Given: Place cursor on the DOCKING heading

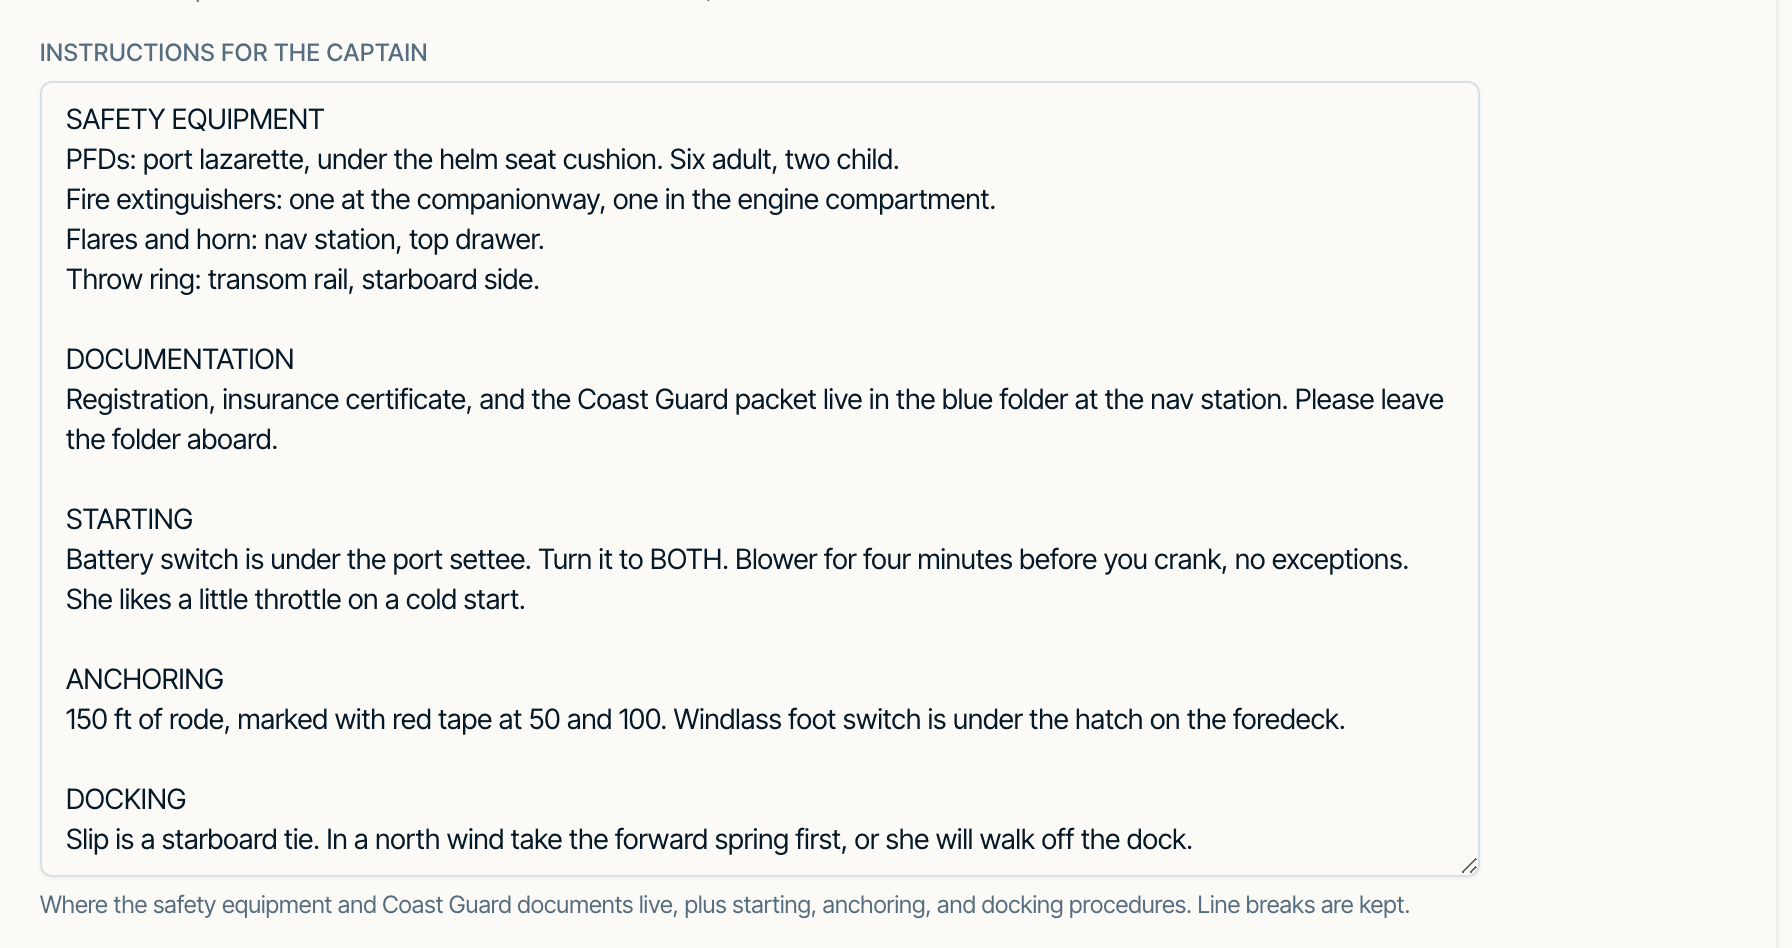Looking at the screenshot, I should [x=126, y=800].
